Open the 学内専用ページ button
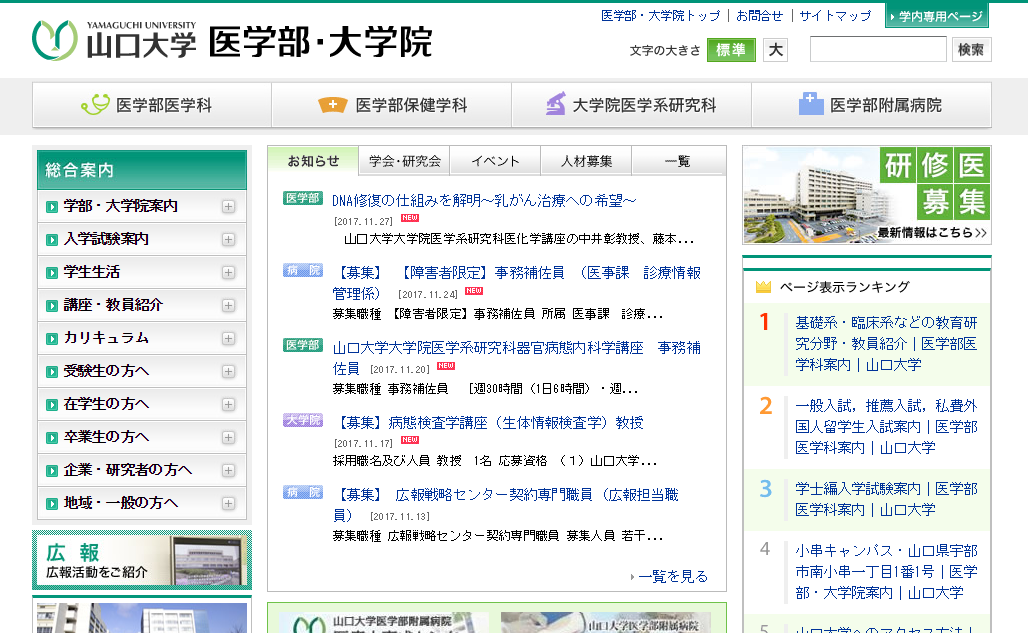 coord(937,16)
